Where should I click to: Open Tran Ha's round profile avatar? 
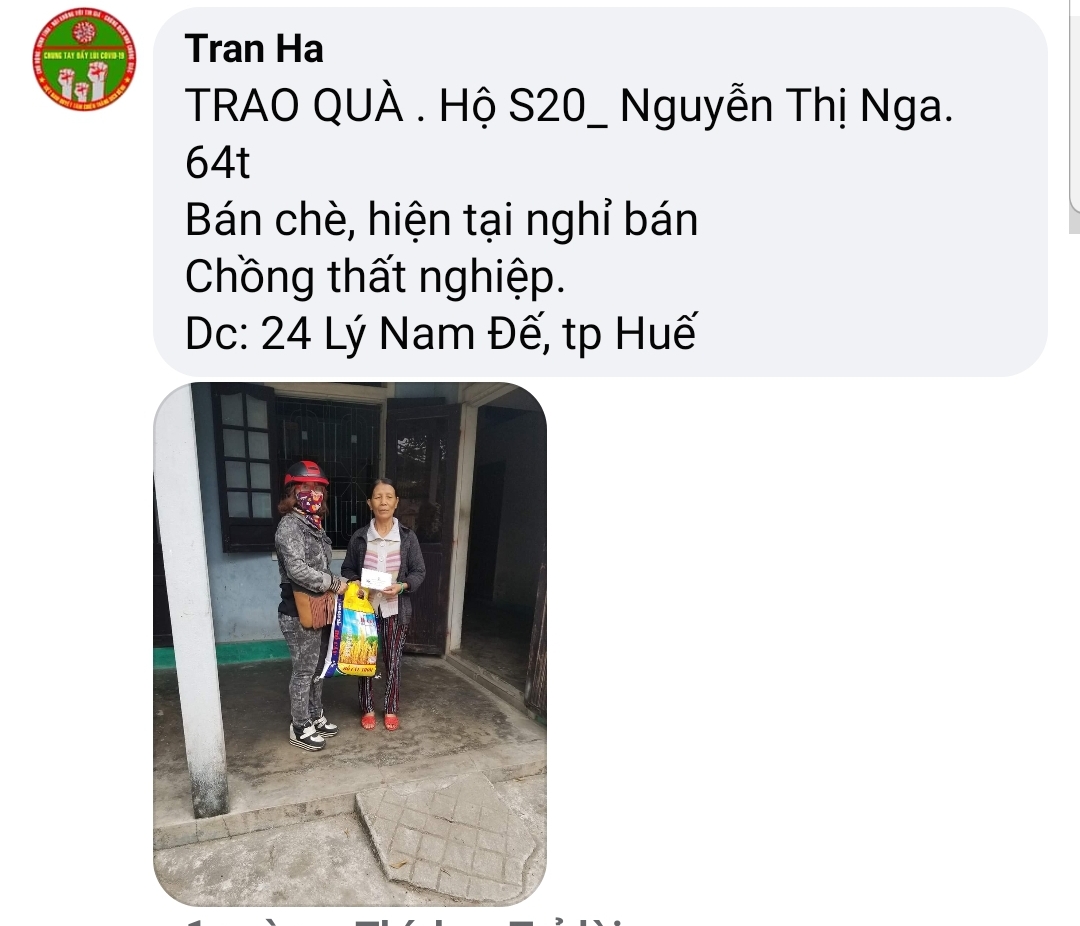84,59
